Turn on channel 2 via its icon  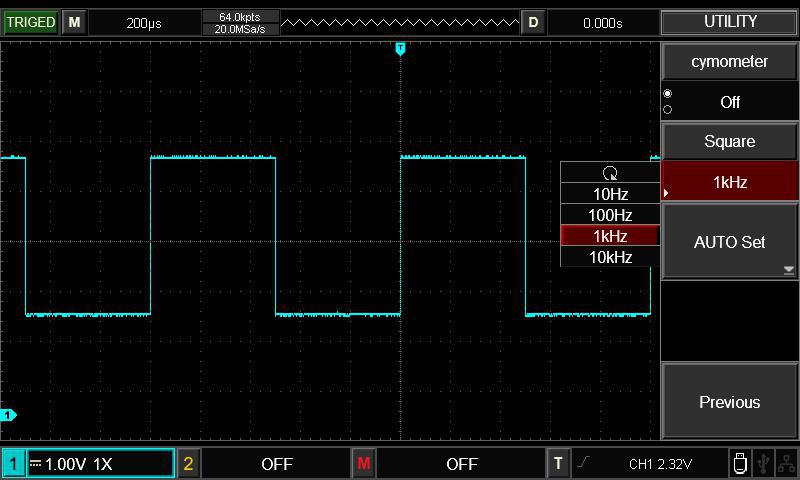(188, 463)
